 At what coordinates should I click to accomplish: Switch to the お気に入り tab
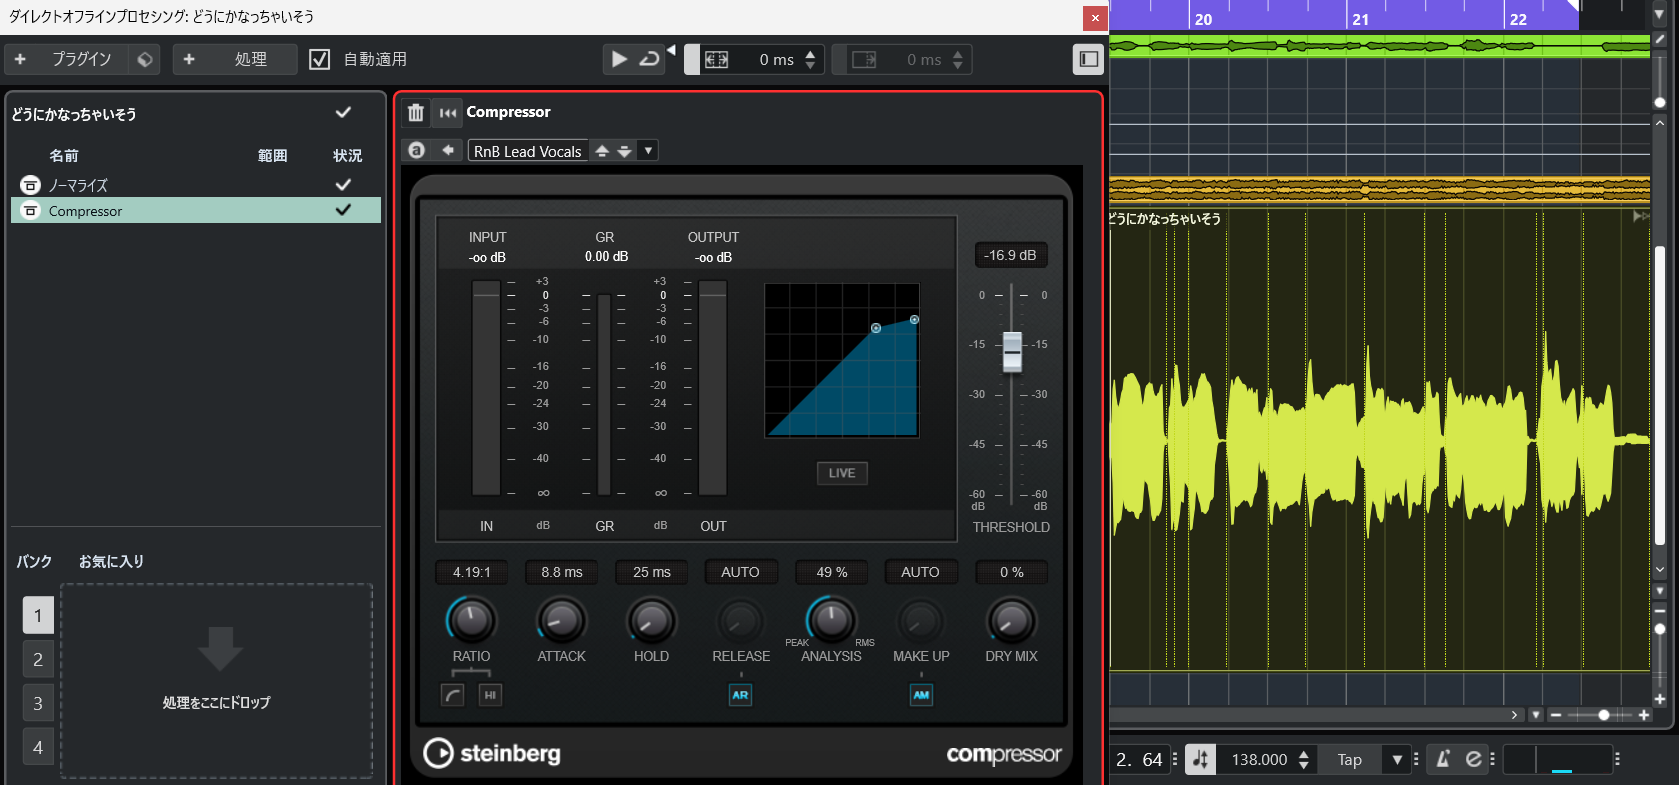(111, 561)
